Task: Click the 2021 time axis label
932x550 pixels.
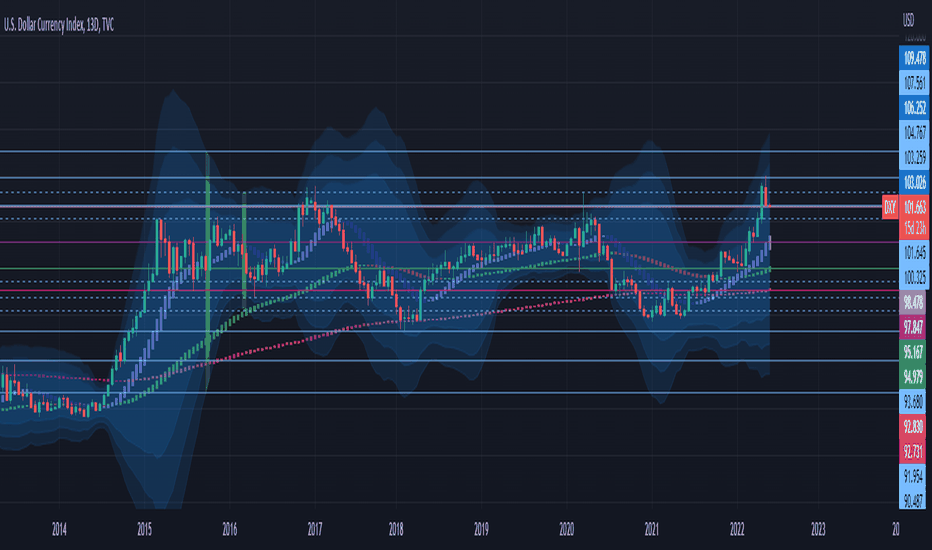Action: [x=651, y=529]
